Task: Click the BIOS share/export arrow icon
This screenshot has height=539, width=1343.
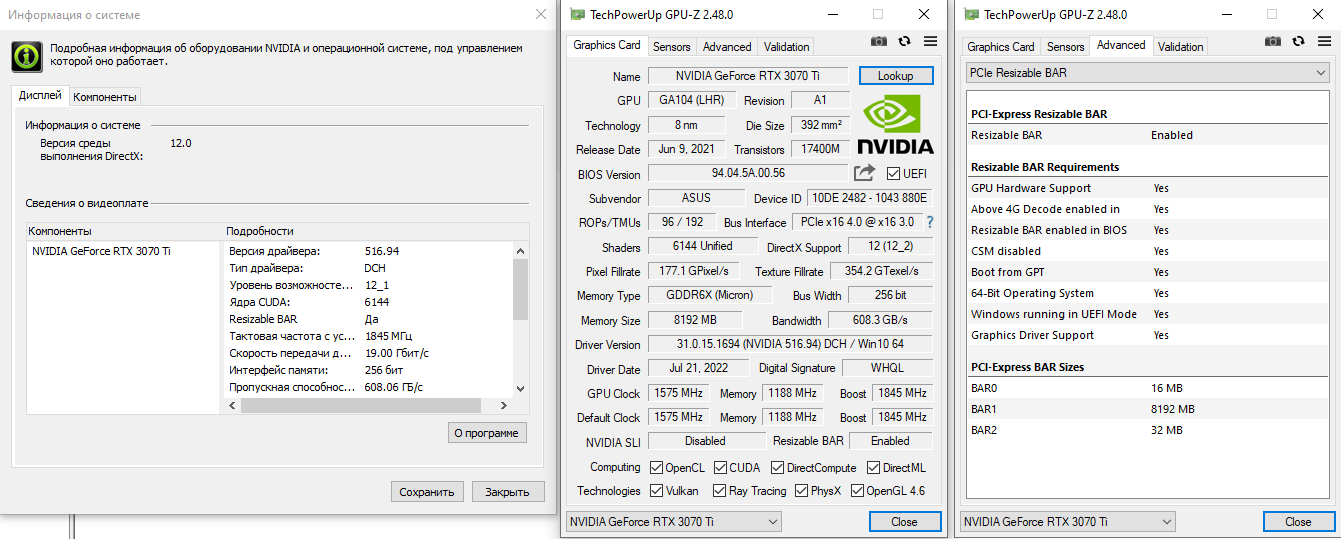Action: point(864,173)
